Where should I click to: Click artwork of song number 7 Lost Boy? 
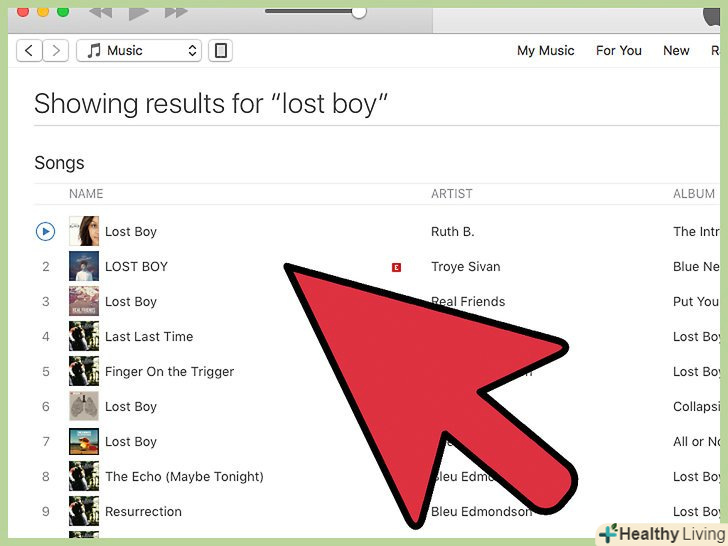point(84,441)
